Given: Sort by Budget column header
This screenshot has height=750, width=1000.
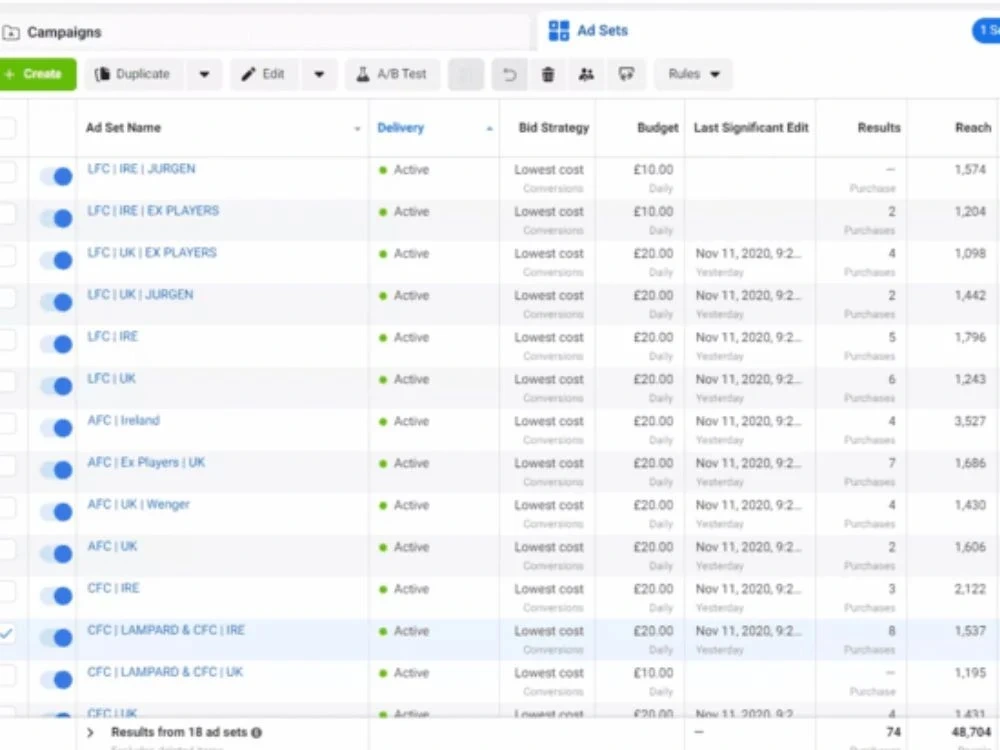Looking at the screenshot, I should 658,128.
